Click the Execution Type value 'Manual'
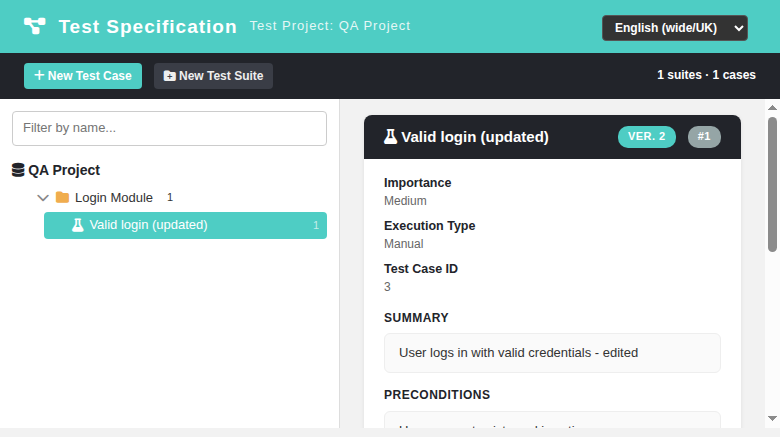The height and width of the screenshot is (437, 780). 403,244
